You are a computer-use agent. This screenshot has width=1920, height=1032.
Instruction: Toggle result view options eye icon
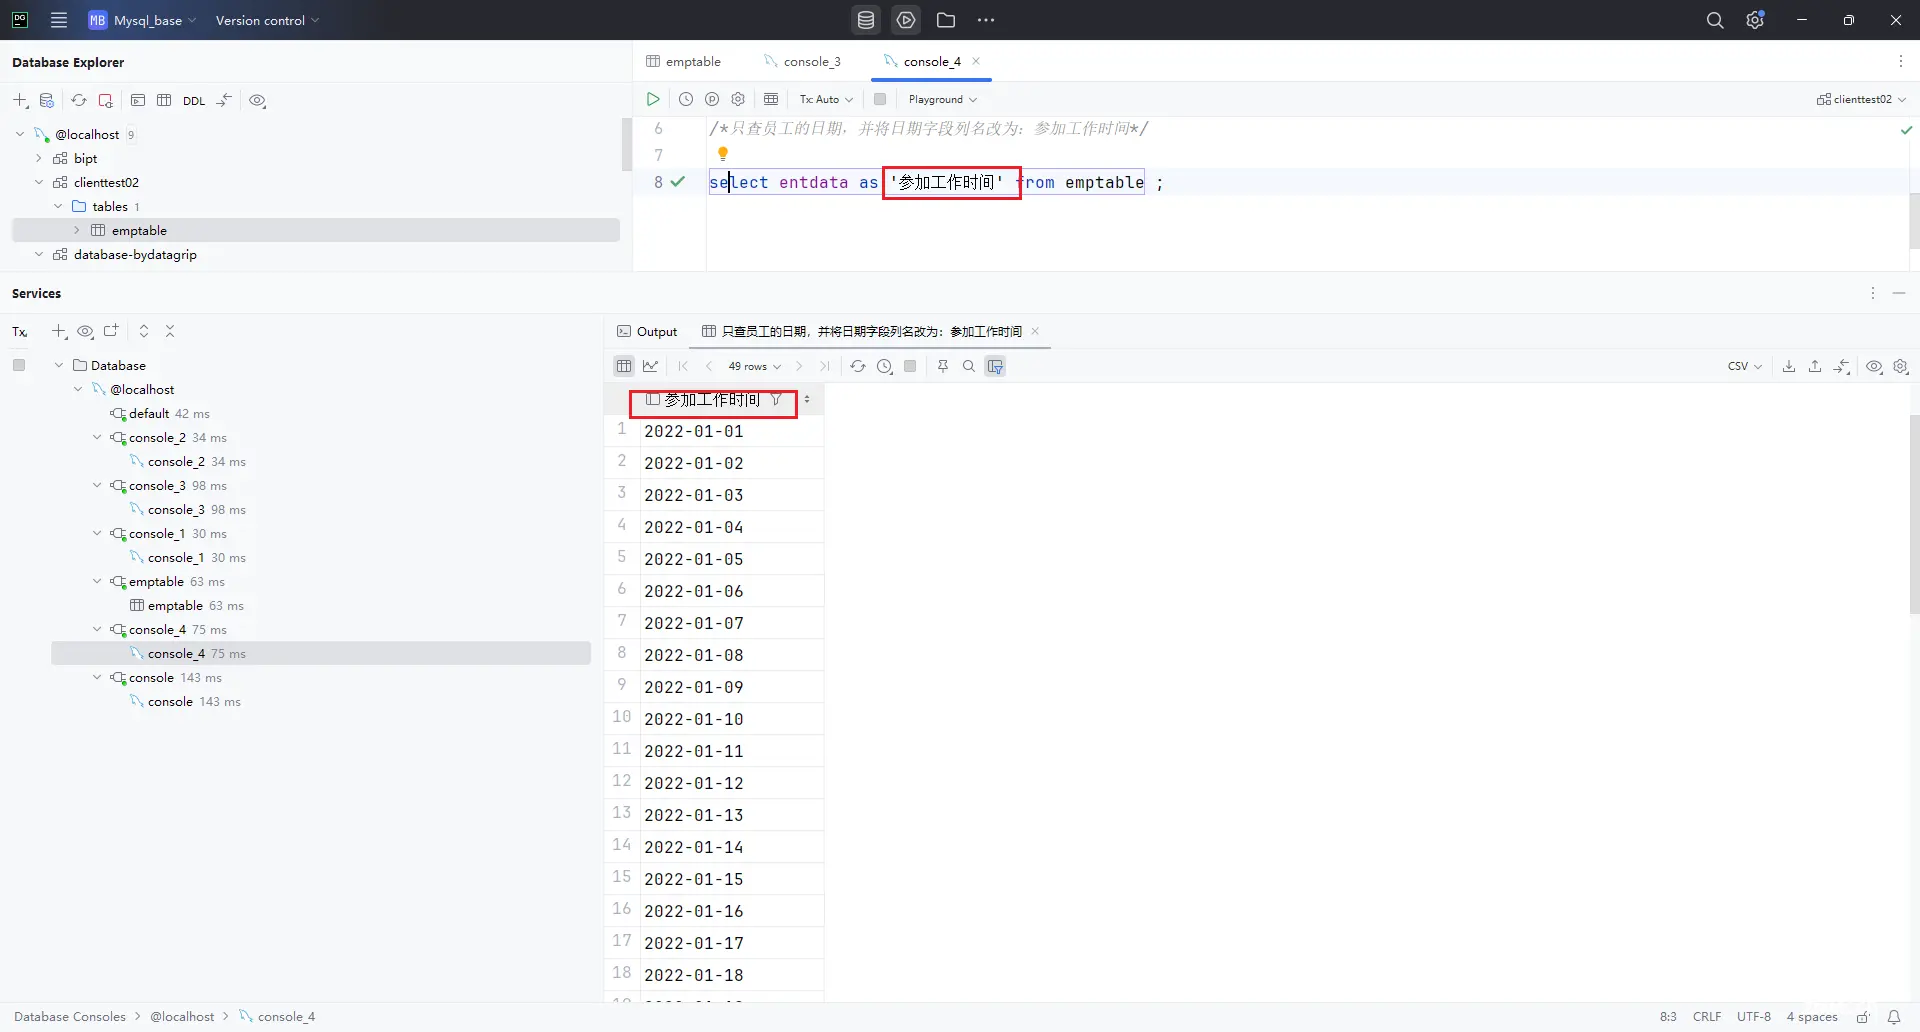1875,366
